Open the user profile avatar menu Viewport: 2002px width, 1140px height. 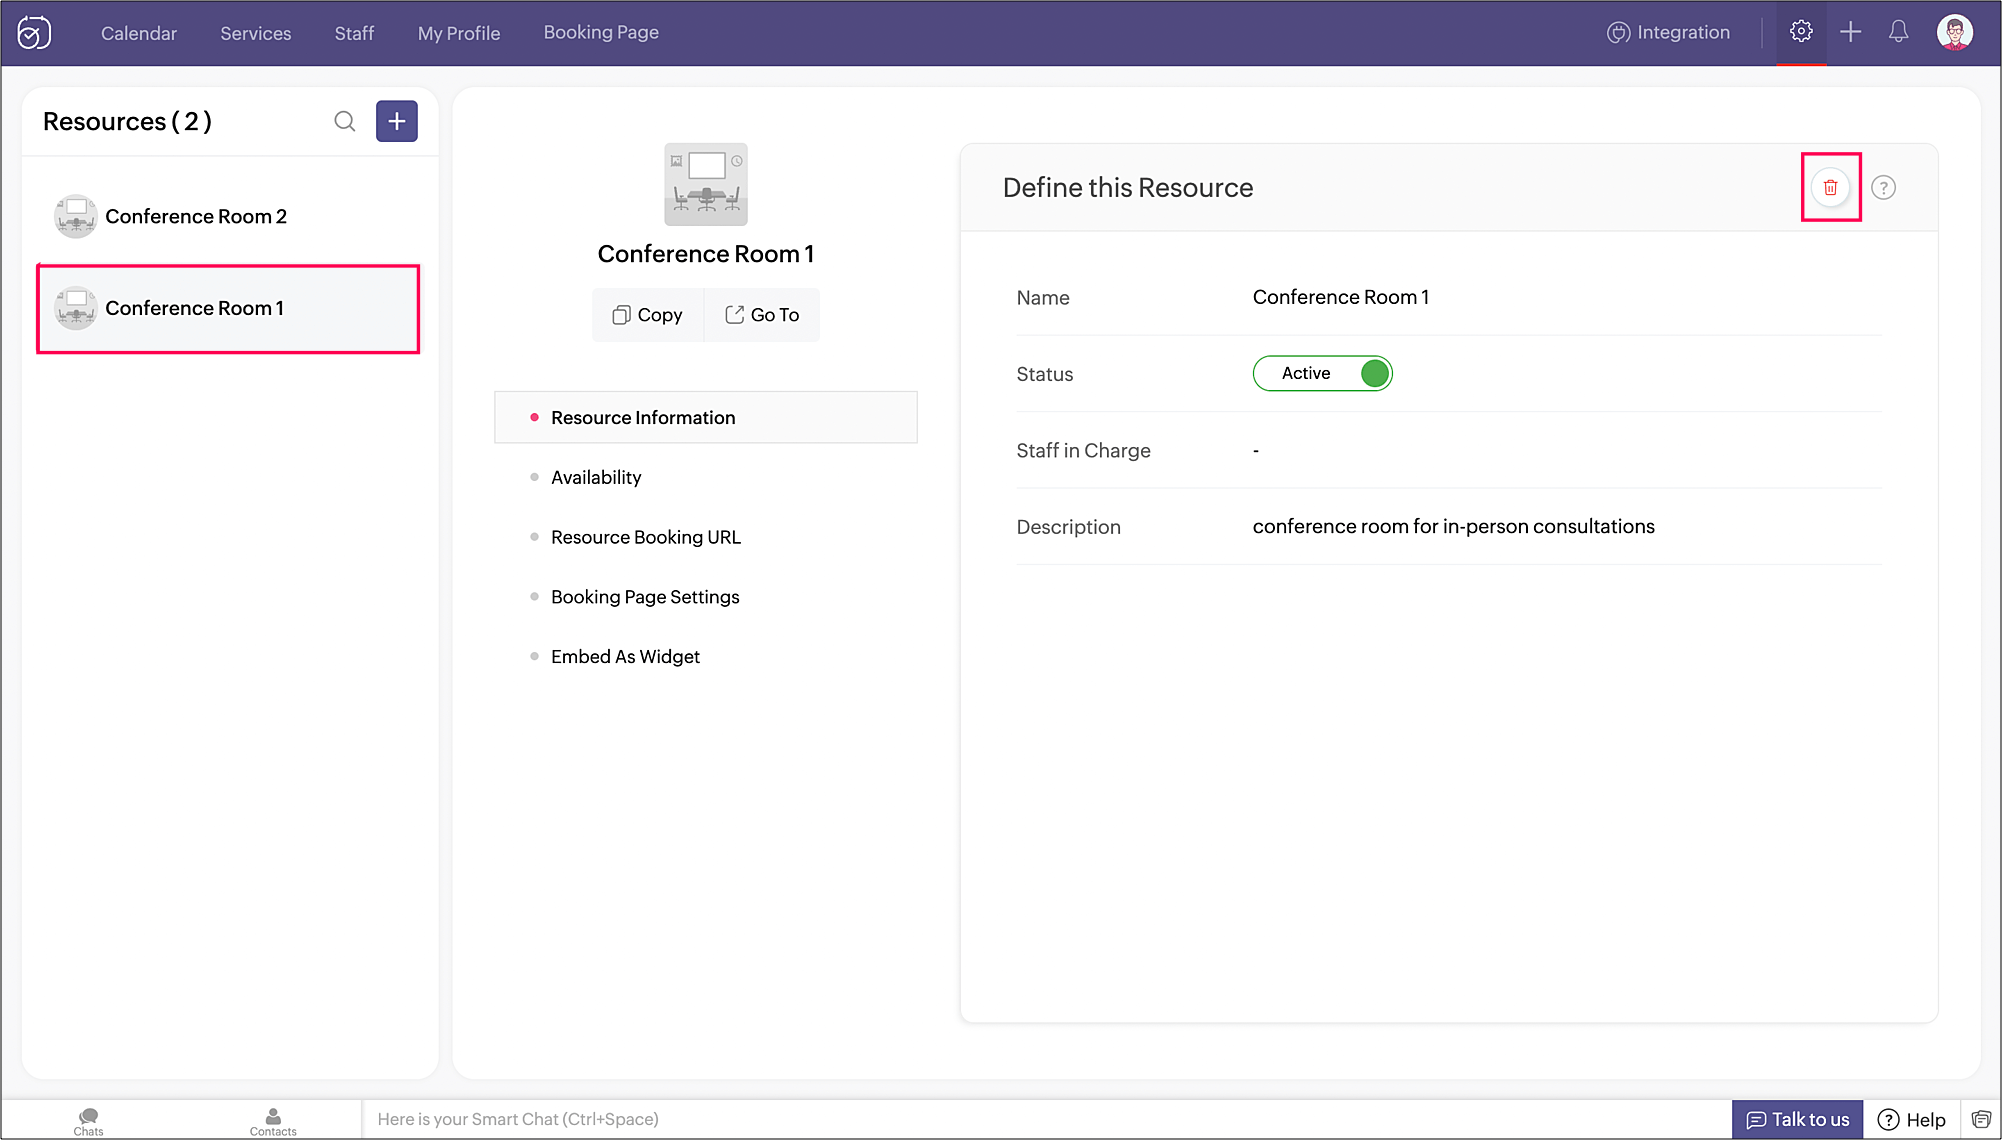tap(1954, 32)
